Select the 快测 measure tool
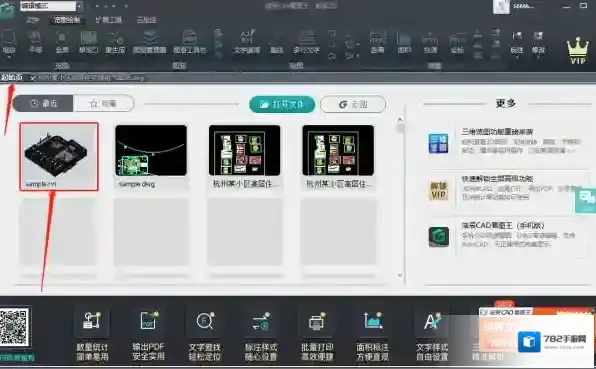 click(430, 42)
